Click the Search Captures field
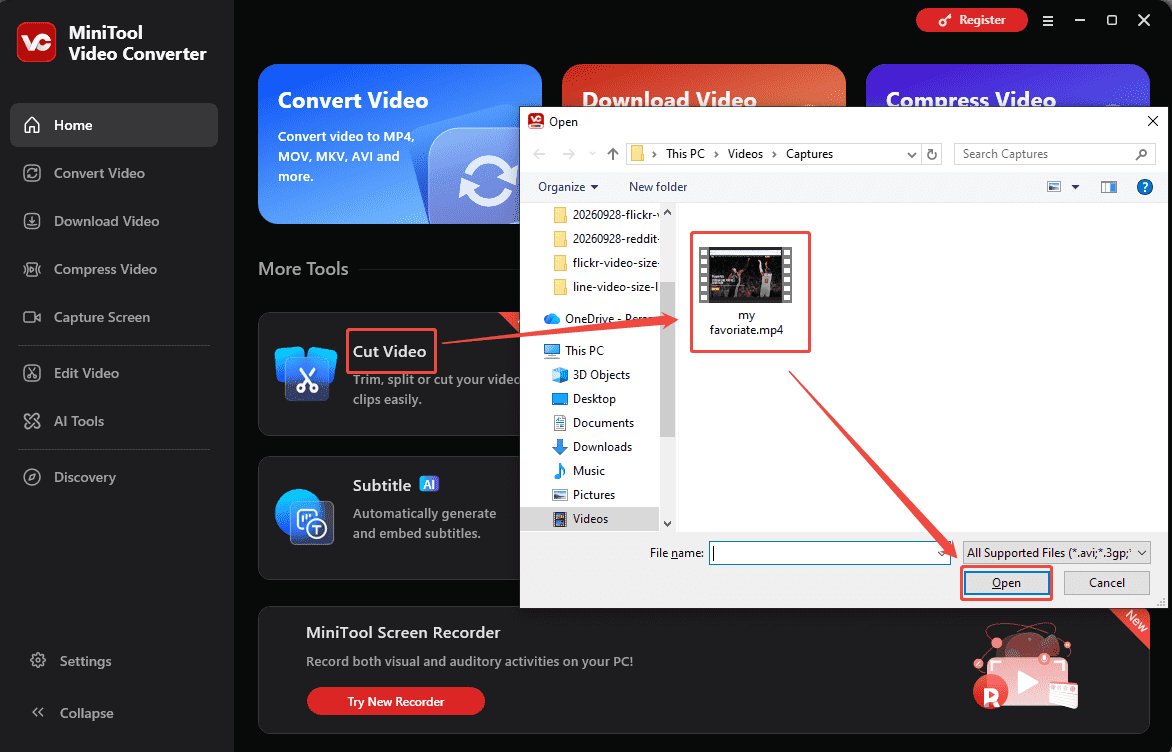 point(1055,154)
